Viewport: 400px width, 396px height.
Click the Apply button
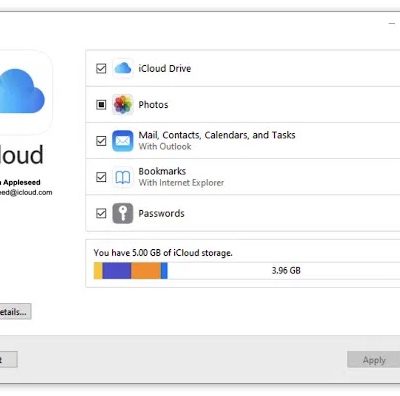374,360
